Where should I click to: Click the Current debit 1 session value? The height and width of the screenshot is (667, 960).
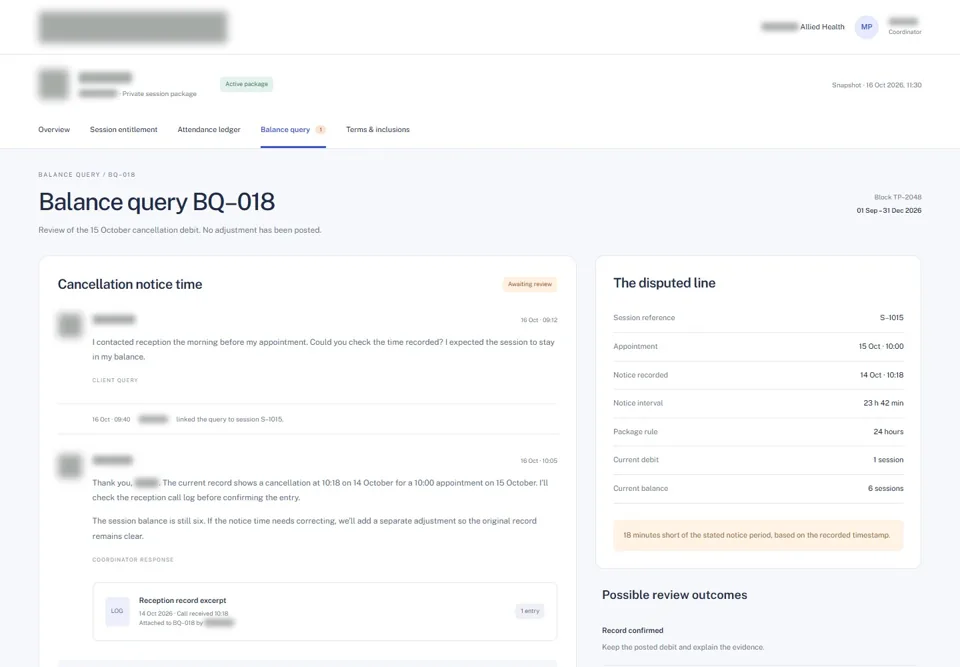[888, 459]
